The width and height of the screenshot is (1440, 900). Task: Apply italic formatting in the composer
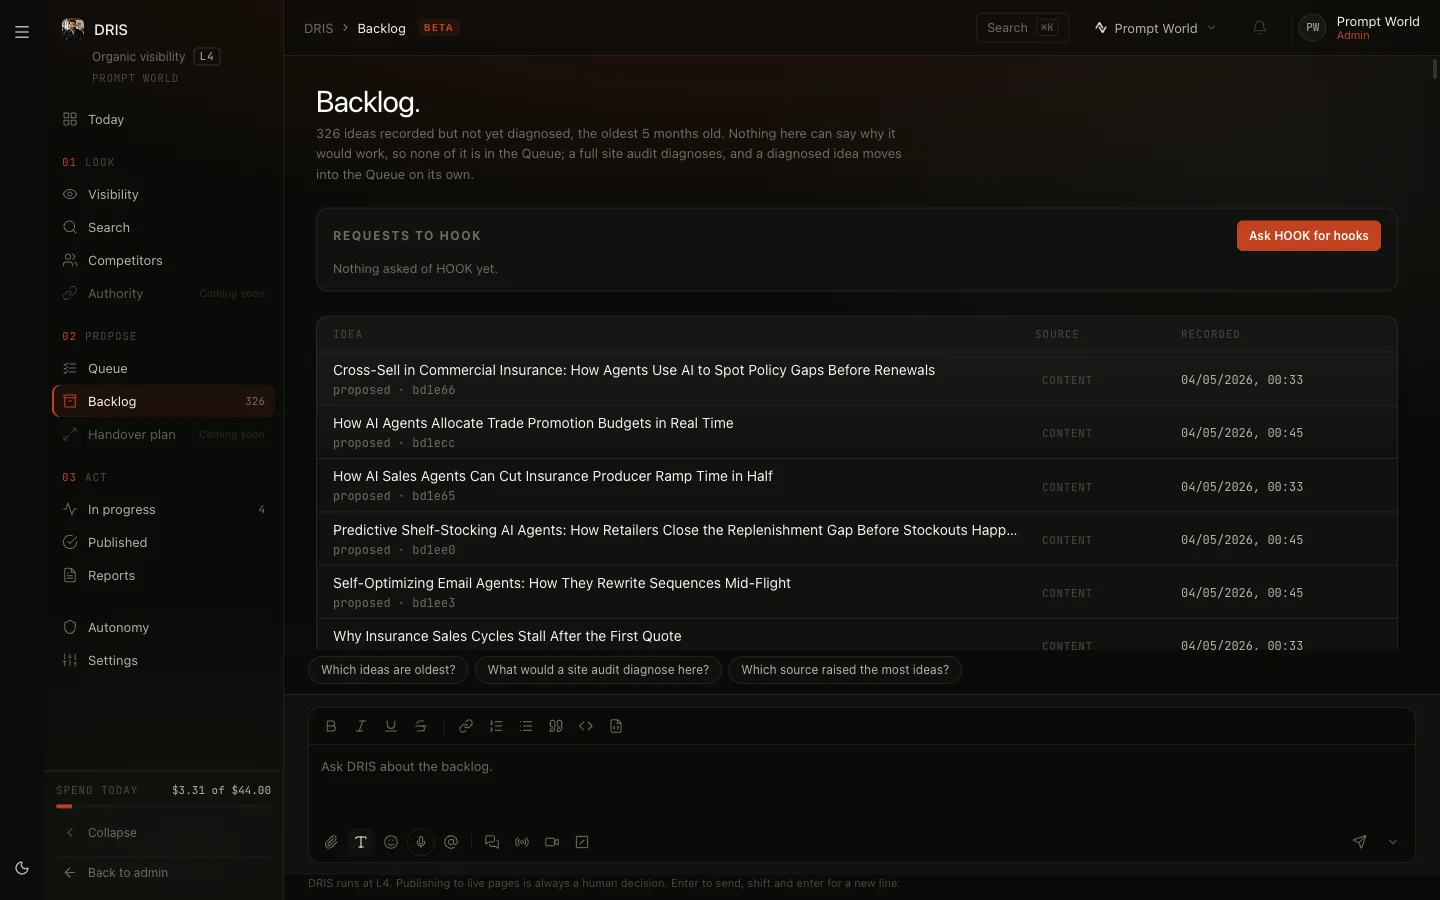(x=361, y=726)
